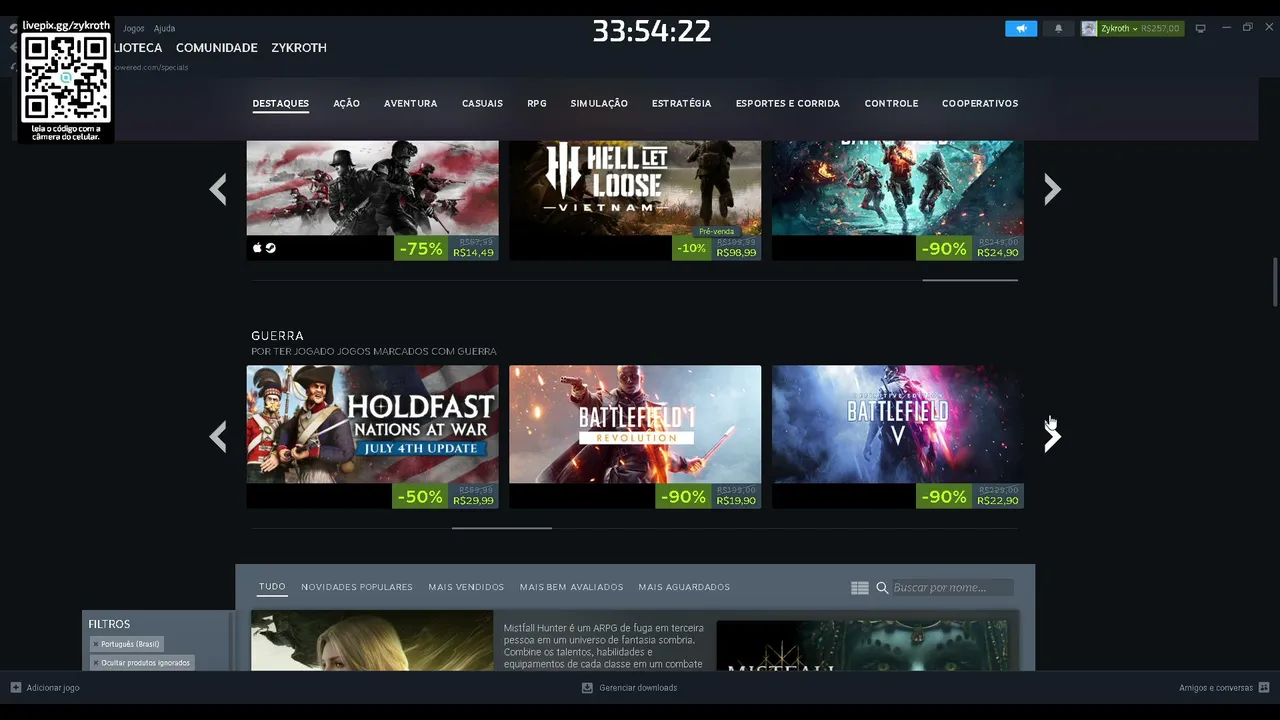Click the R$22,90 Battlefield V price
Image resolution: width=1280 pixels, height=720 pixels.
(x=998, y=500)
